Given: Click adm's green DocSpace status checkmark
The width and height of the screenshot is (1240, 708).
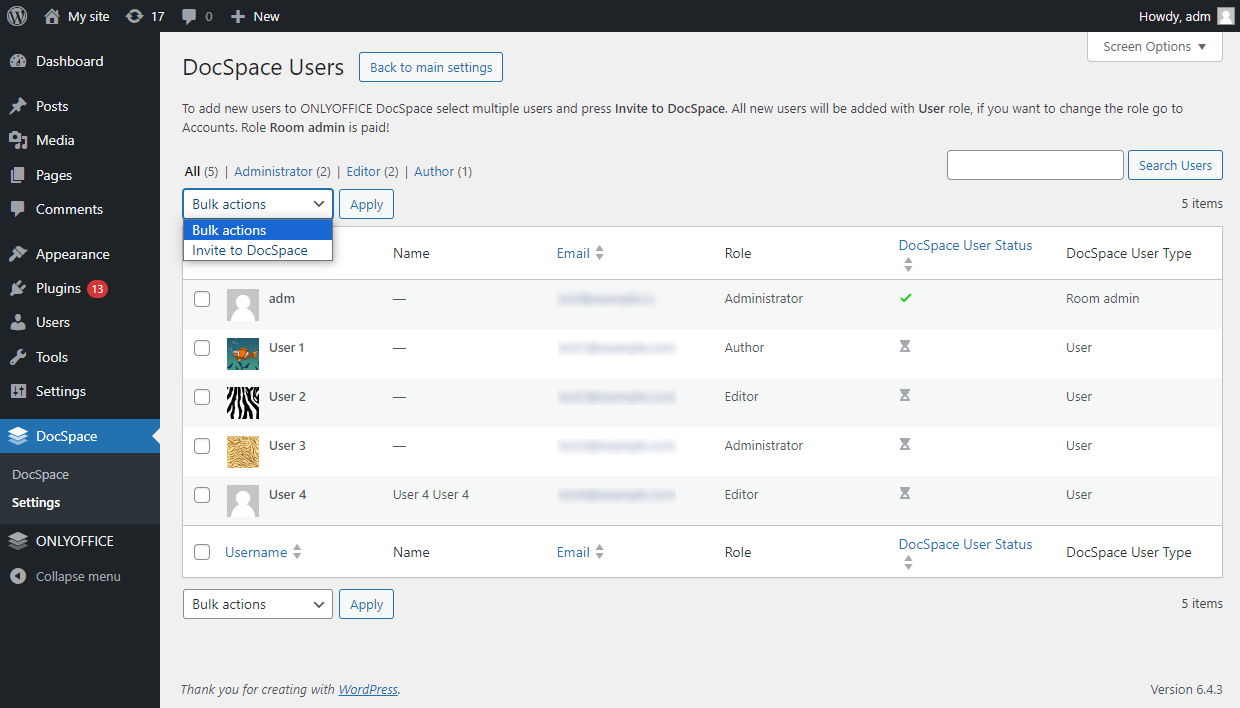Looking at the screenshot, I should tap(905, 298).
